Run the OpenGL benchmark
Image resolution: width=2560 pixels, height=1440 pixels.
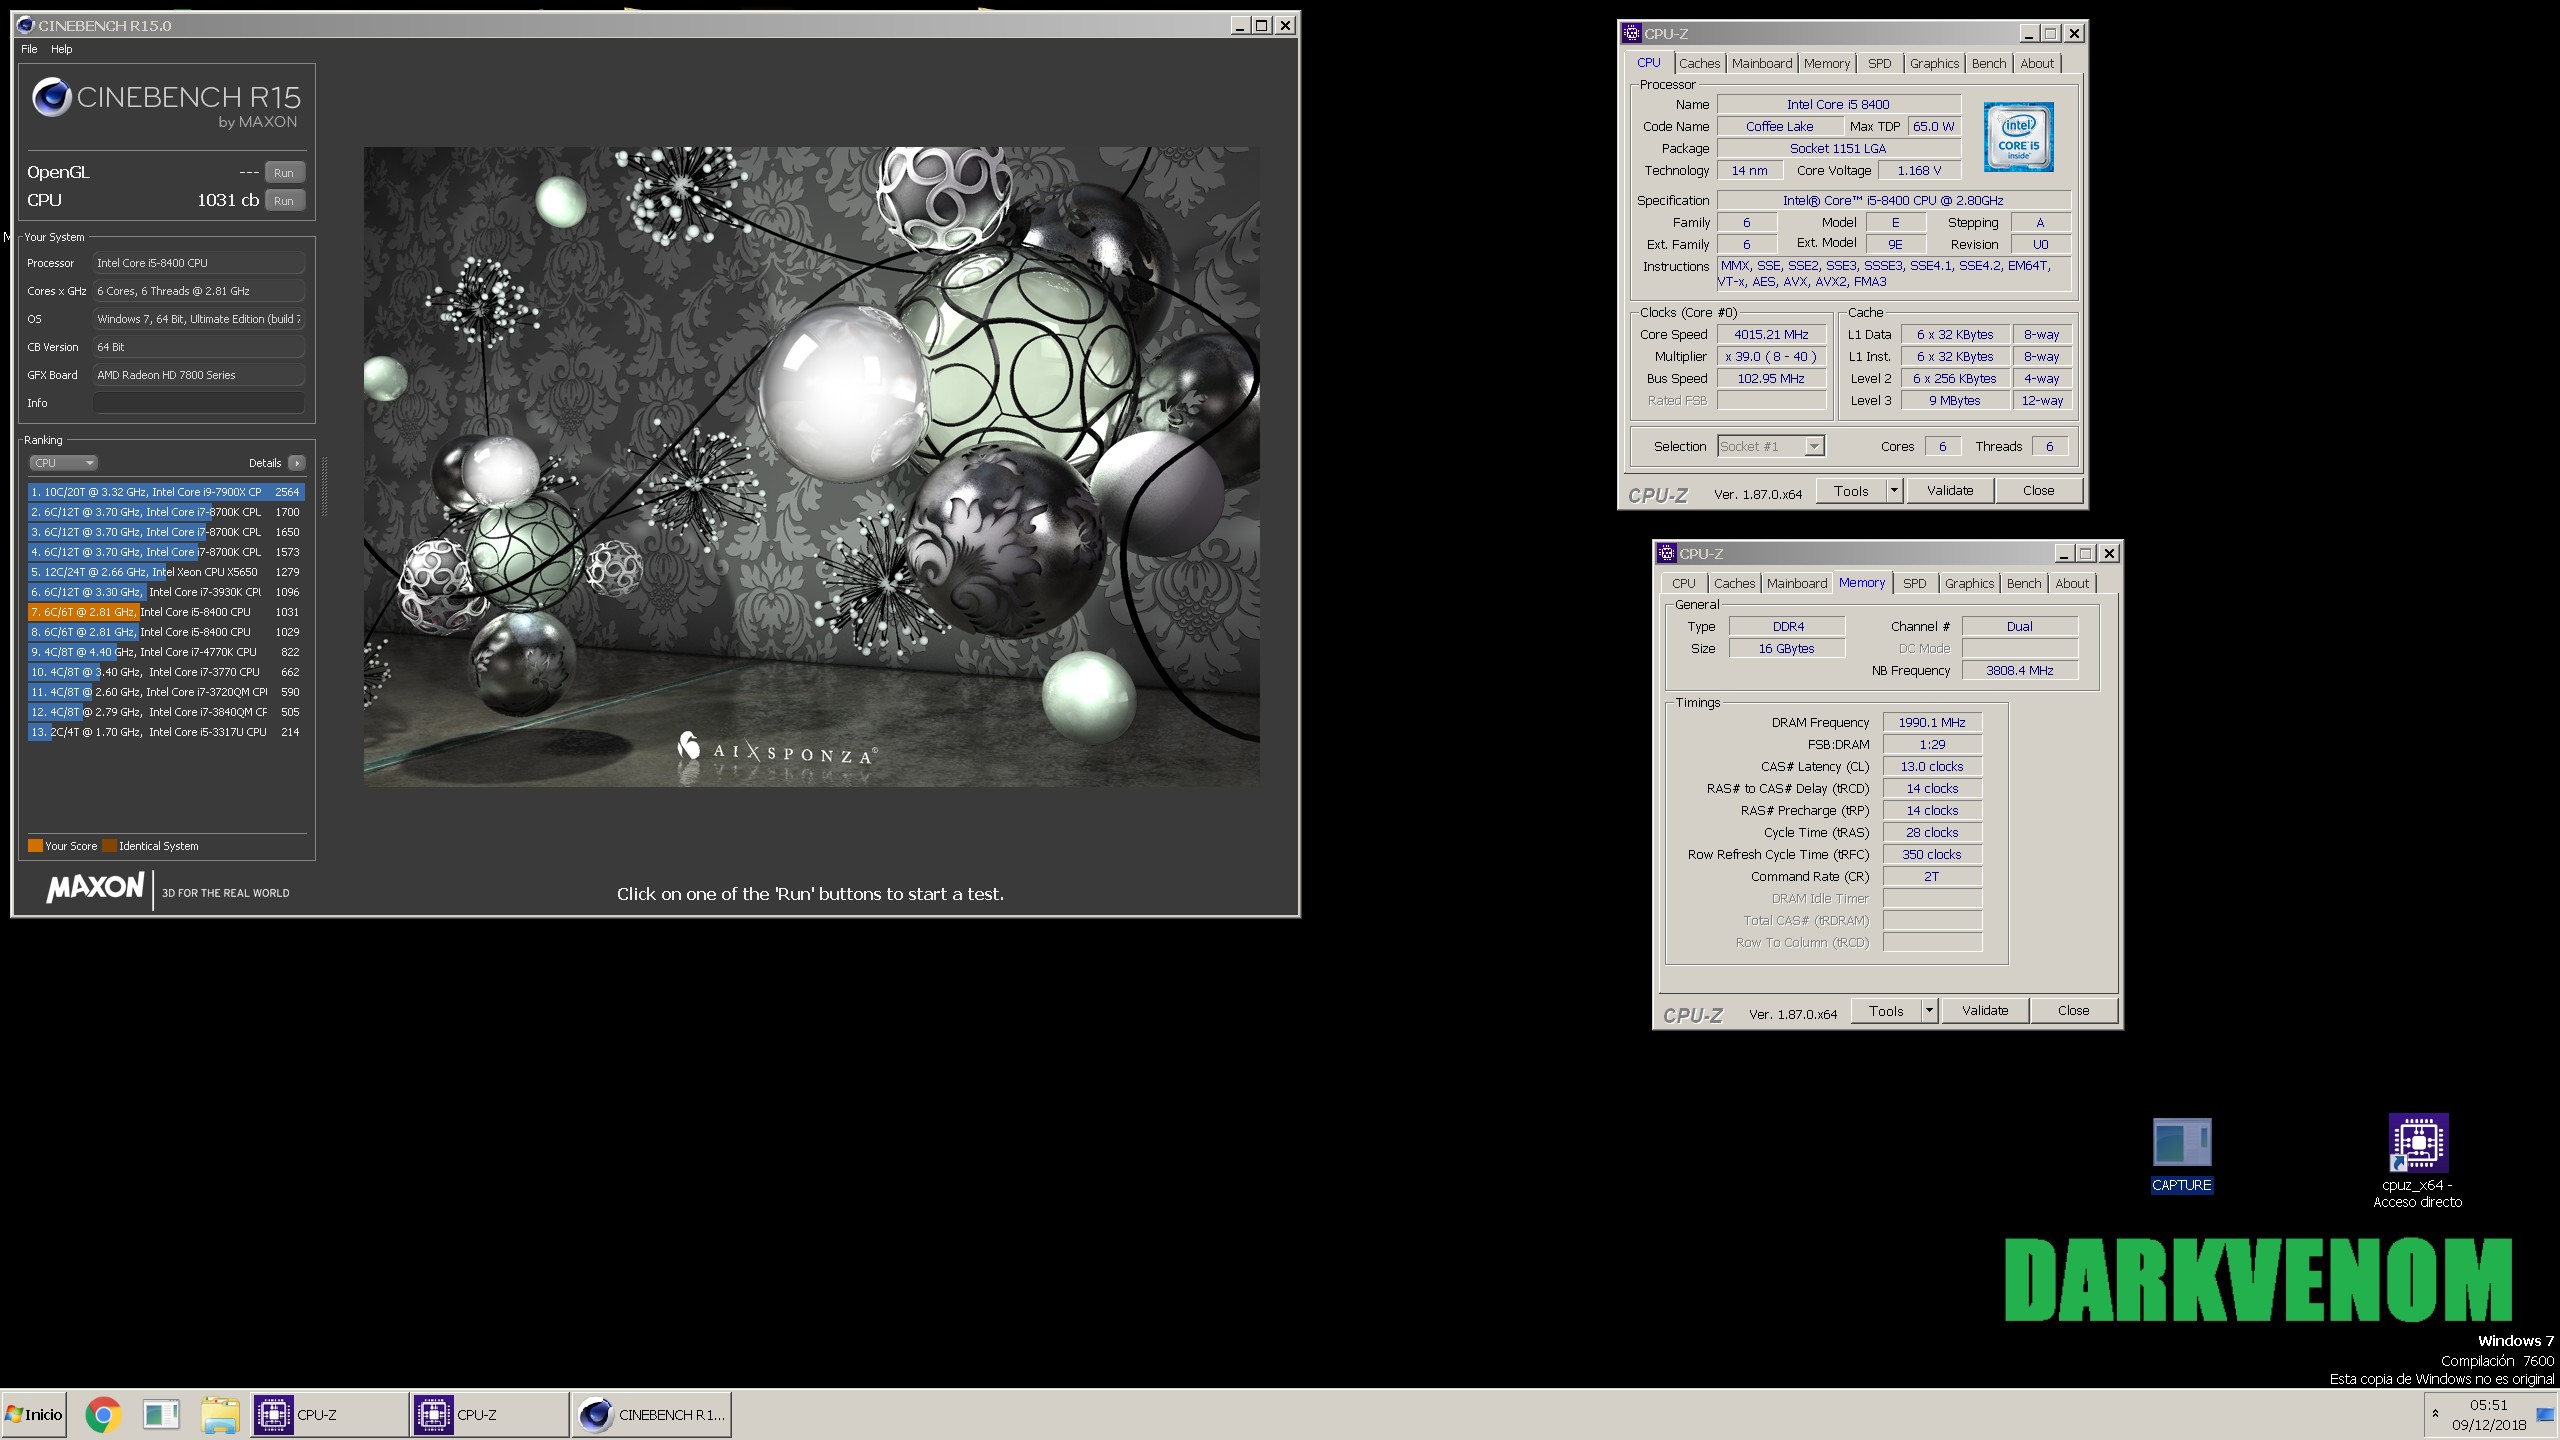pos(284,172)
